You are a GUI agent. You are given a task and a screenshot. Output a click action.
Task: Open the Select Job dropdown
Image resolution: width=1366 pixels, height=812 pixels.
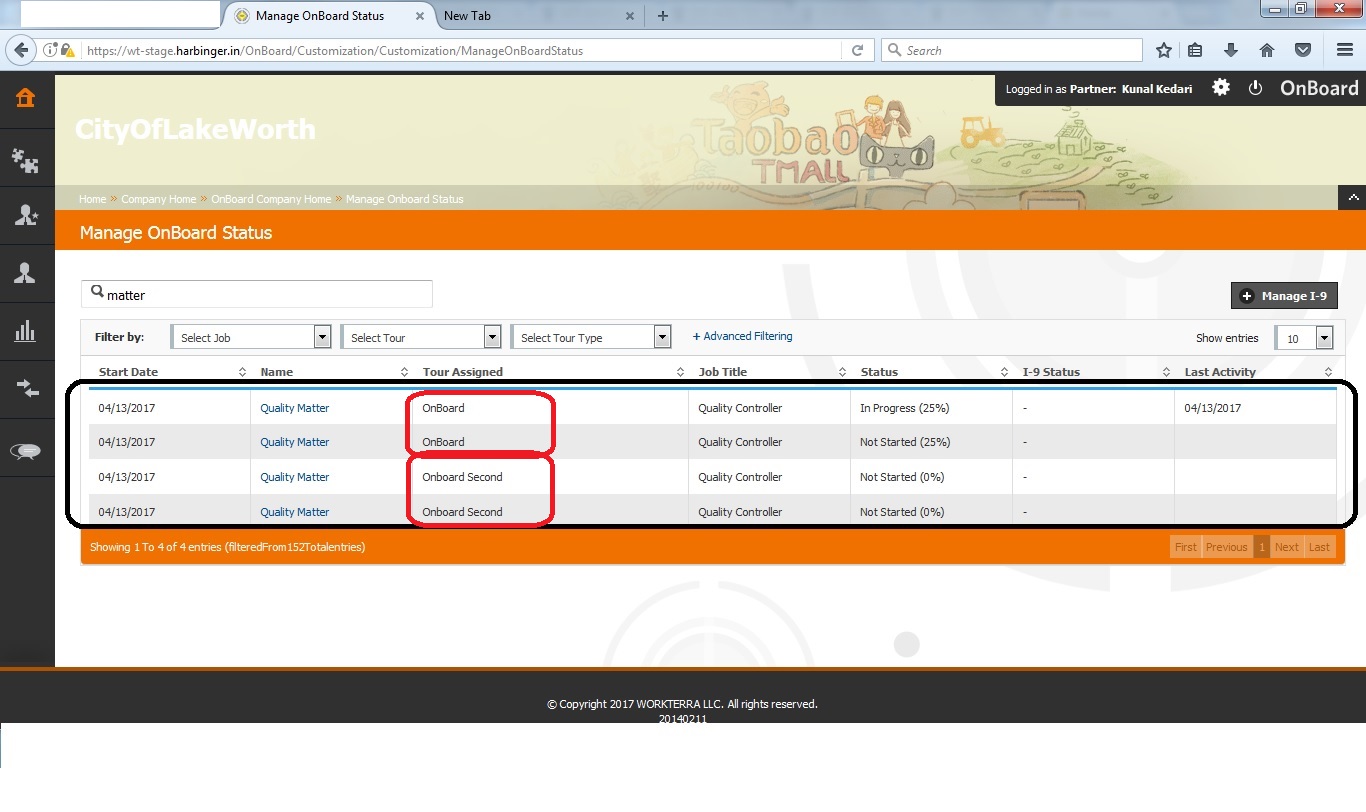[251, 337]
